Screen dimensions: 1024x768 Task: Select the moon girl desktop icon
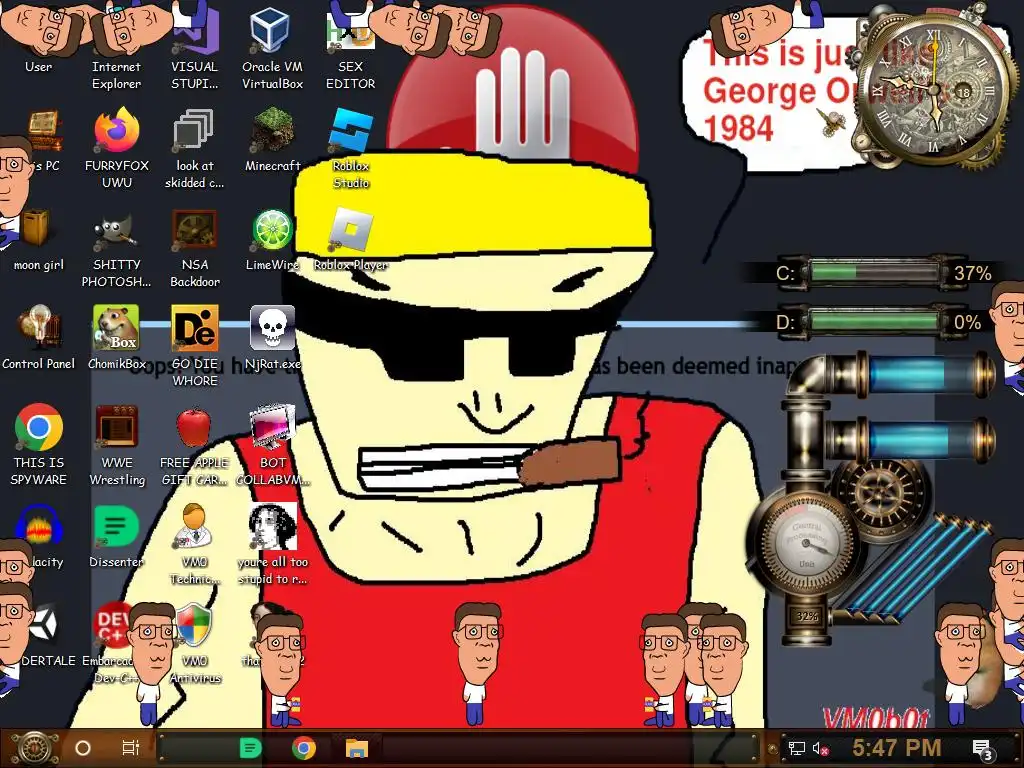39,238
